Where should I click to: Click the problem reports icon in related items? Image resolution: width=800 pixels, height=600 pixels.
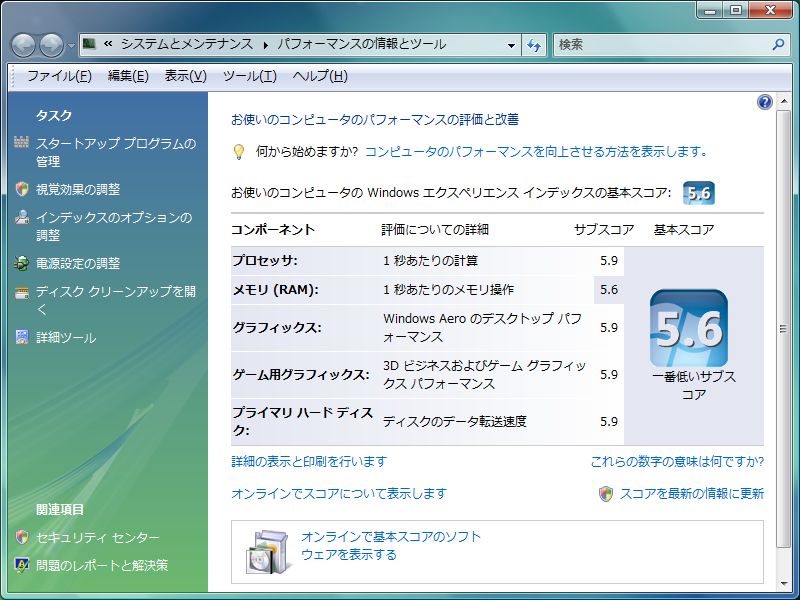pos(21,565)
